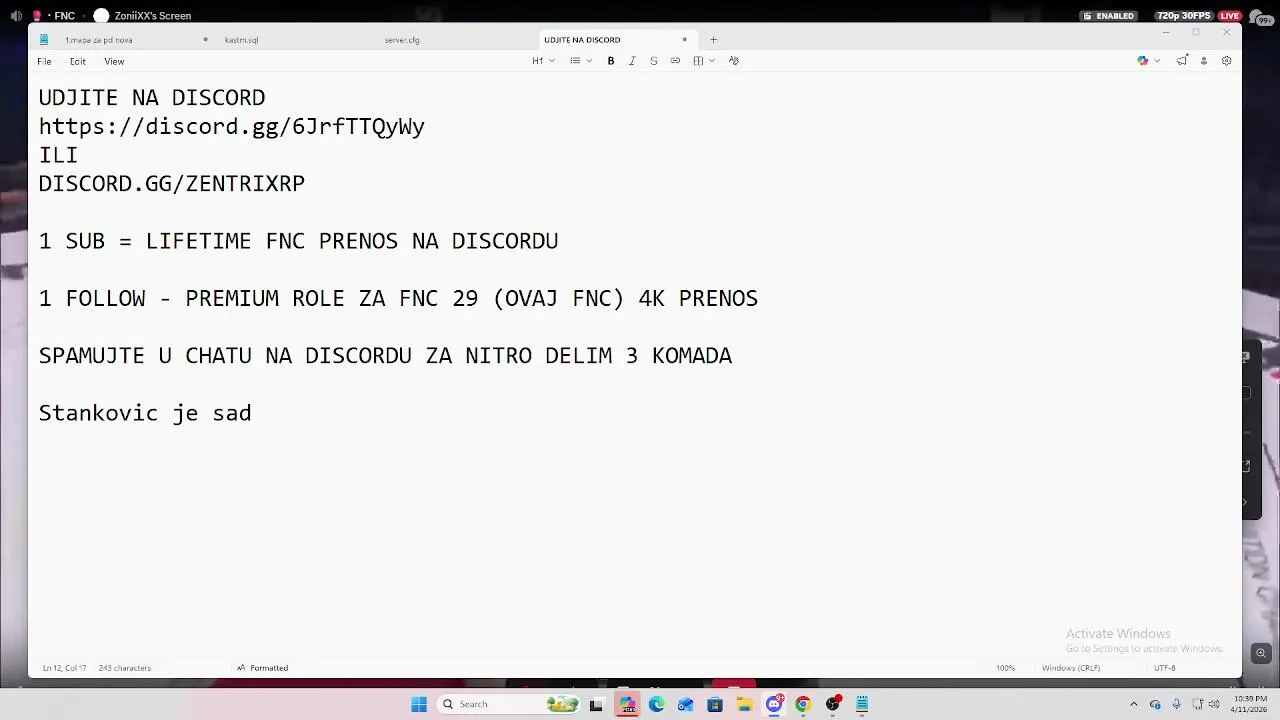Add a new Notepad tab
The image size is (1280, 720).
713,40
